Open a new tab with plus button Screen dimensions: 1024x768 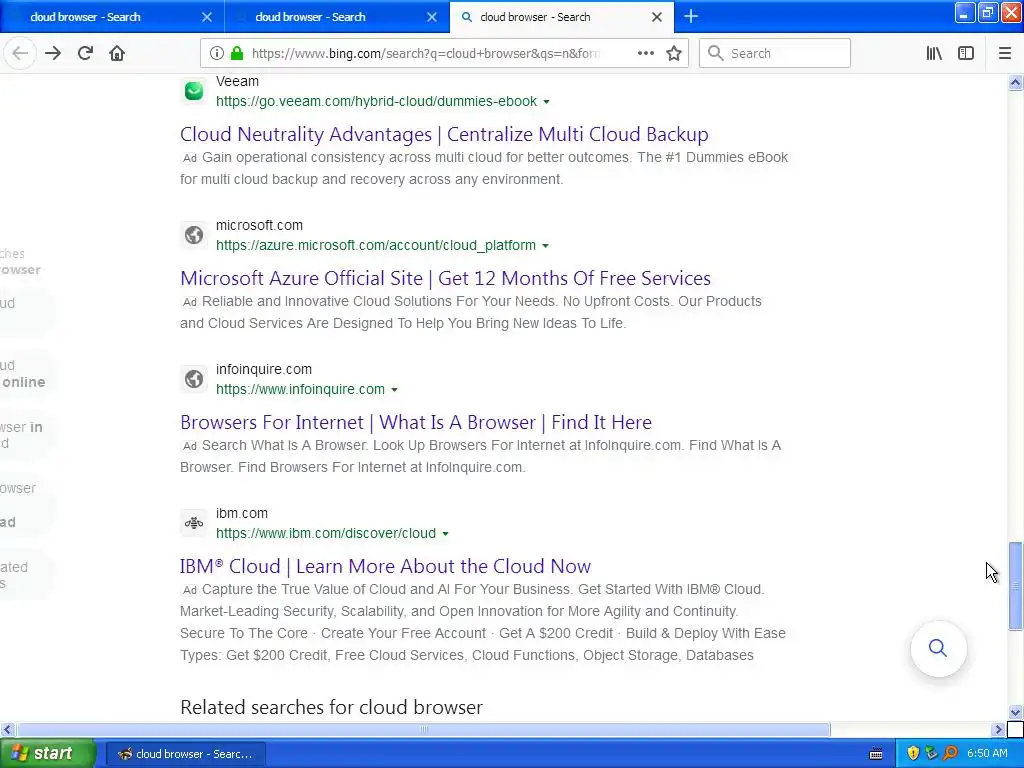(691, 16)
